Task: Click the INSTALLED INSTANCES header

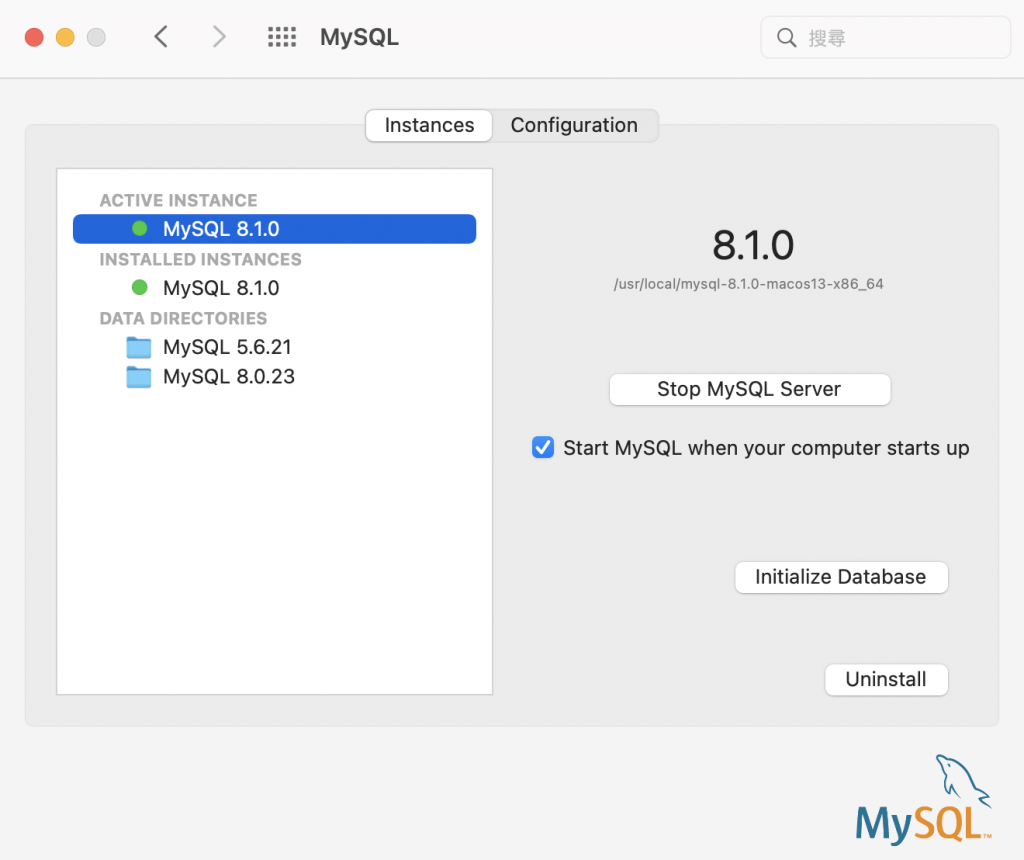Action: click(x=200, y=259)
